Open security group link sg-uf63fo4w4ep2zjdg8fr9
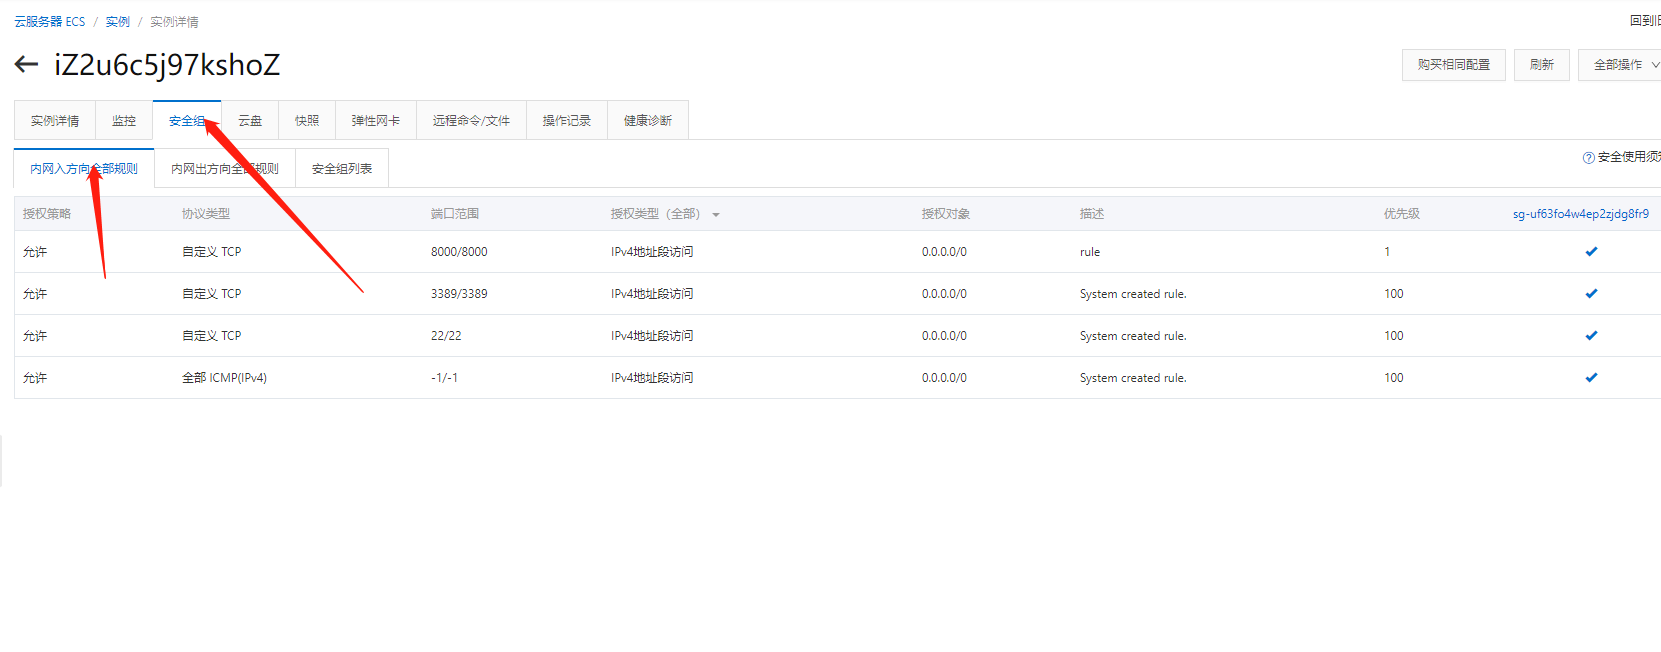Viewport: 1661px width, 652px height. click(x=1581, y=214)
